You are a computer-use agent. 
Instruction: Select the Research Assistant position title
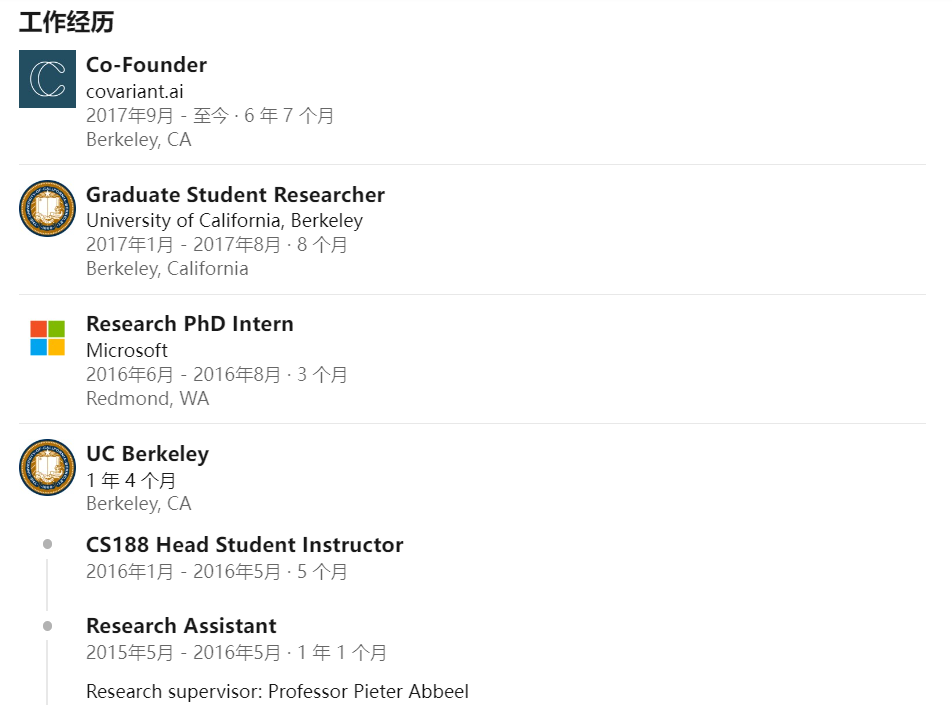click(181, 626)
